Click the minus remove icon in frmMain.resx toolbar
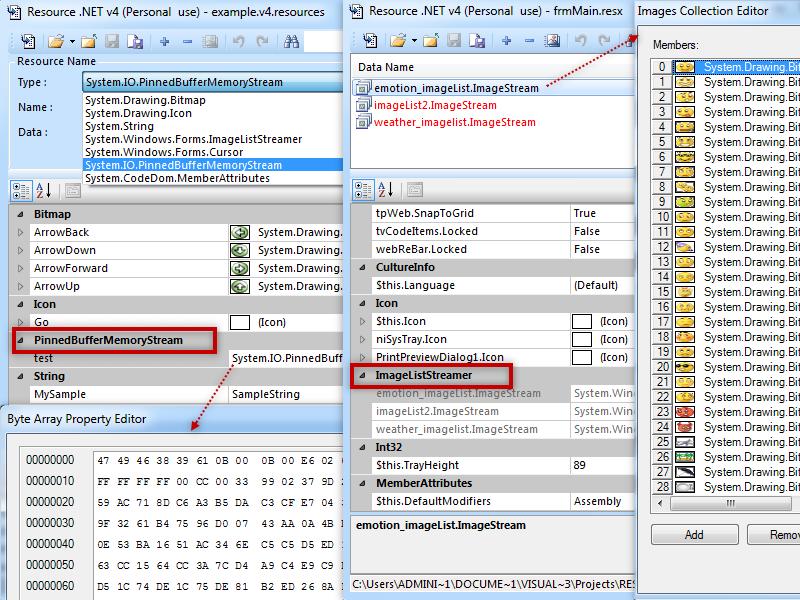The height and width of the screenshot is (600, 800). pos(529,41)
